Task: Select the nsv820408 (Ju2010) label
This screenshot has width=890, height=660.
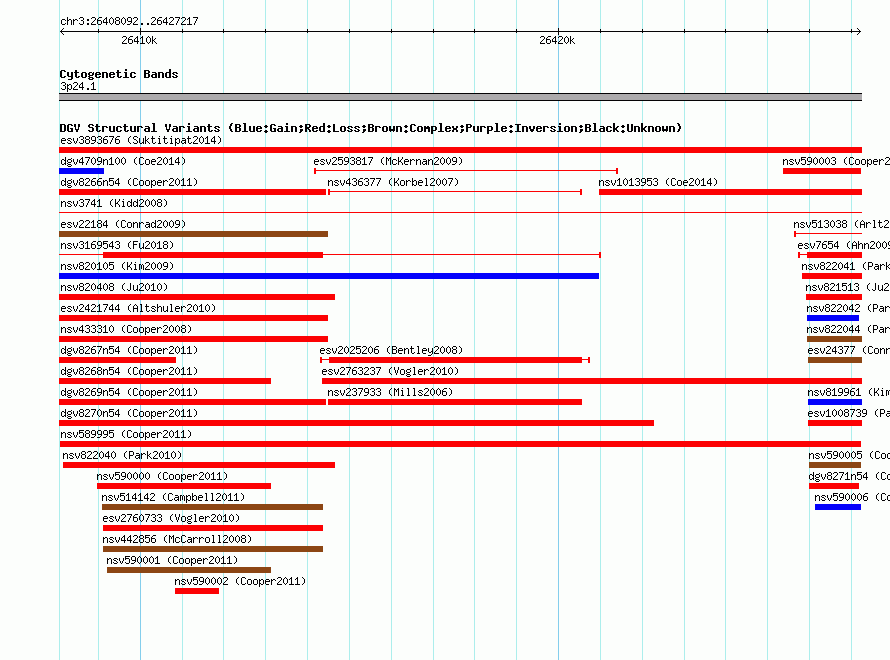Action: coord(114,287)
